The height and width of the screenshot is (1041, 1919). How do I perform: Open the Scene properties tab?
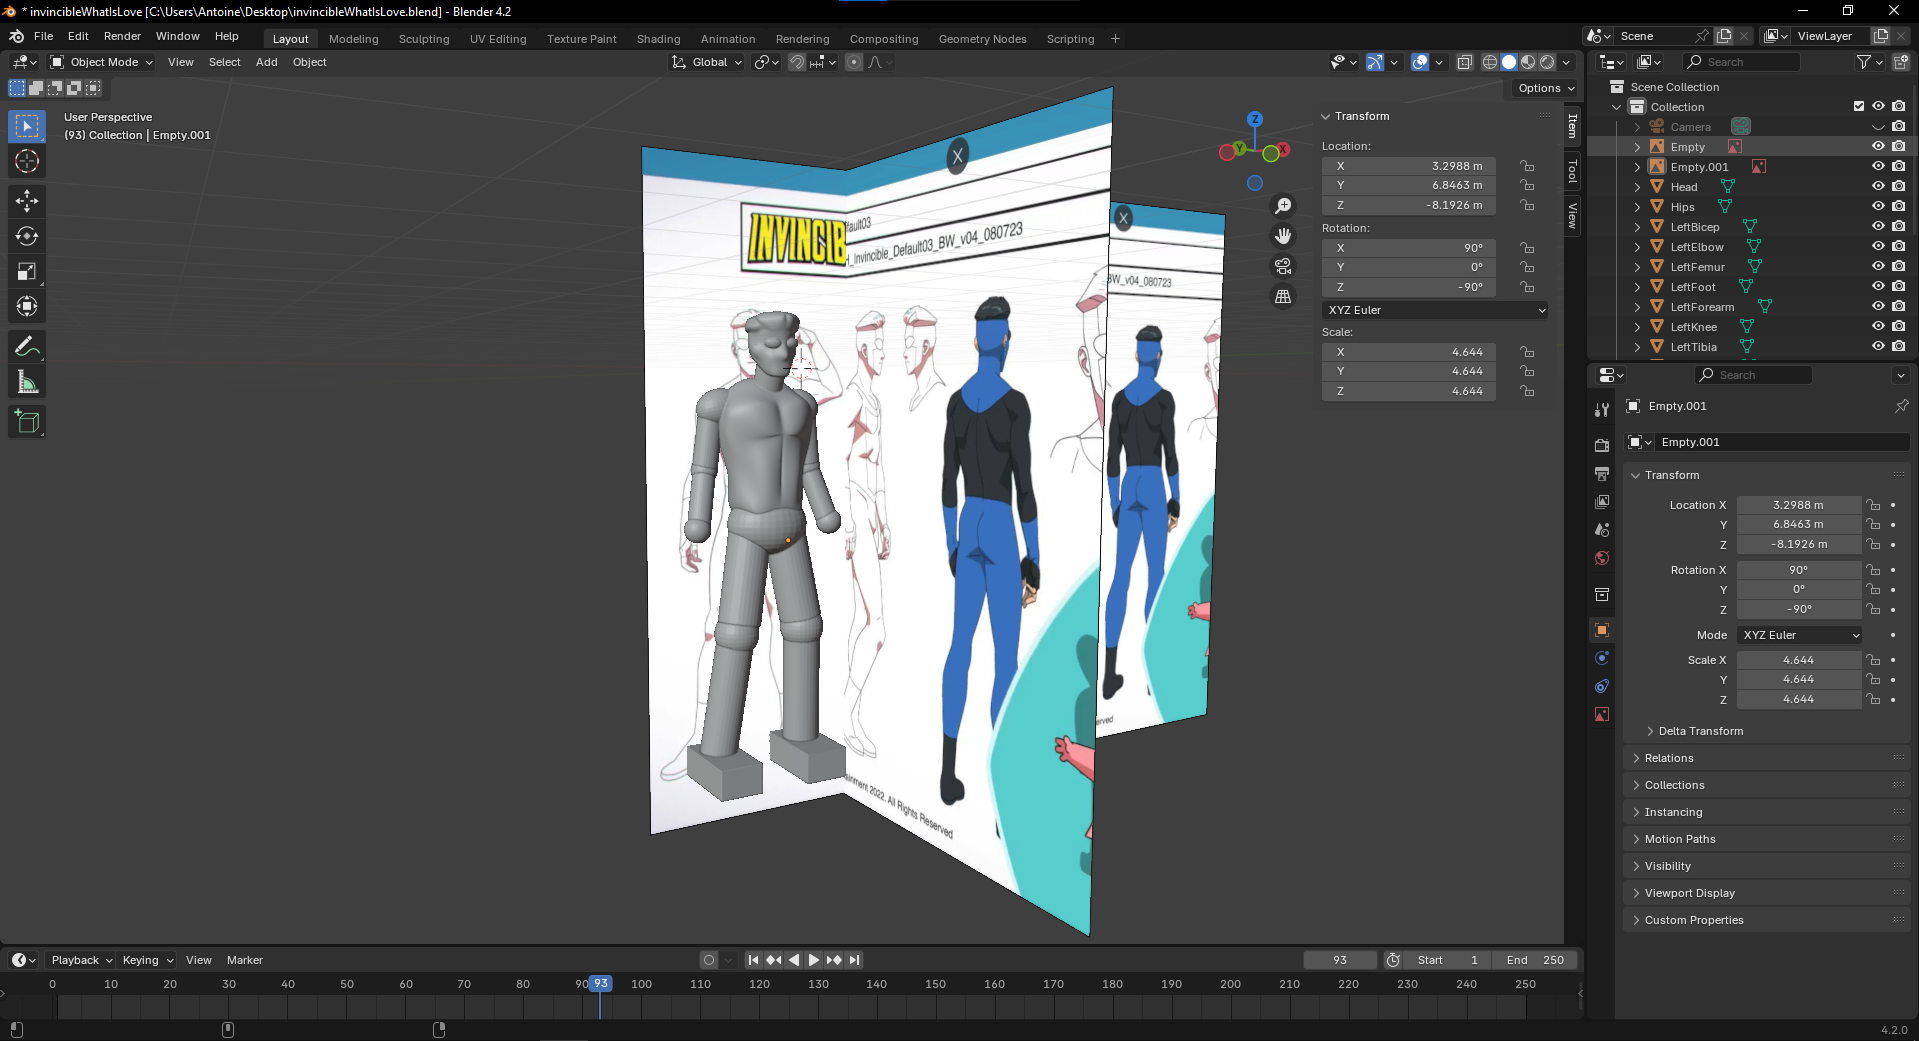click(x=1602, y=530)
